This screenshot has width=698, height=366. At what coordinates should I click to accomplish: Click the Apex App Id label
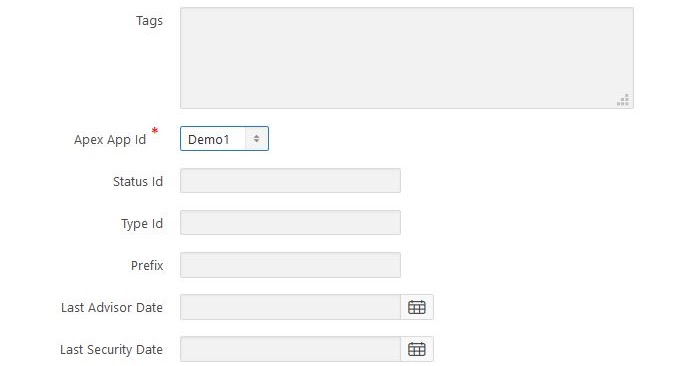tap(110, 140)
